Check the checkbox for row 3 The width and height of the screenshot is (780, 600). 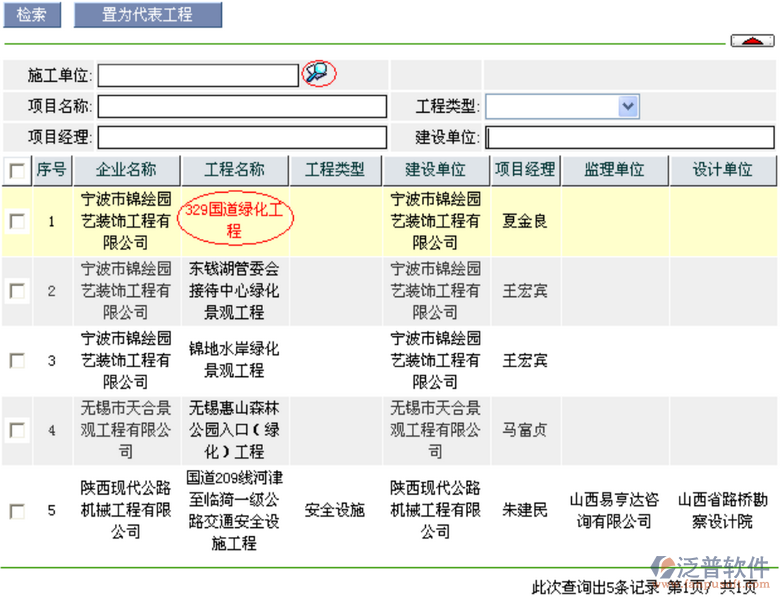coord(17,361)
